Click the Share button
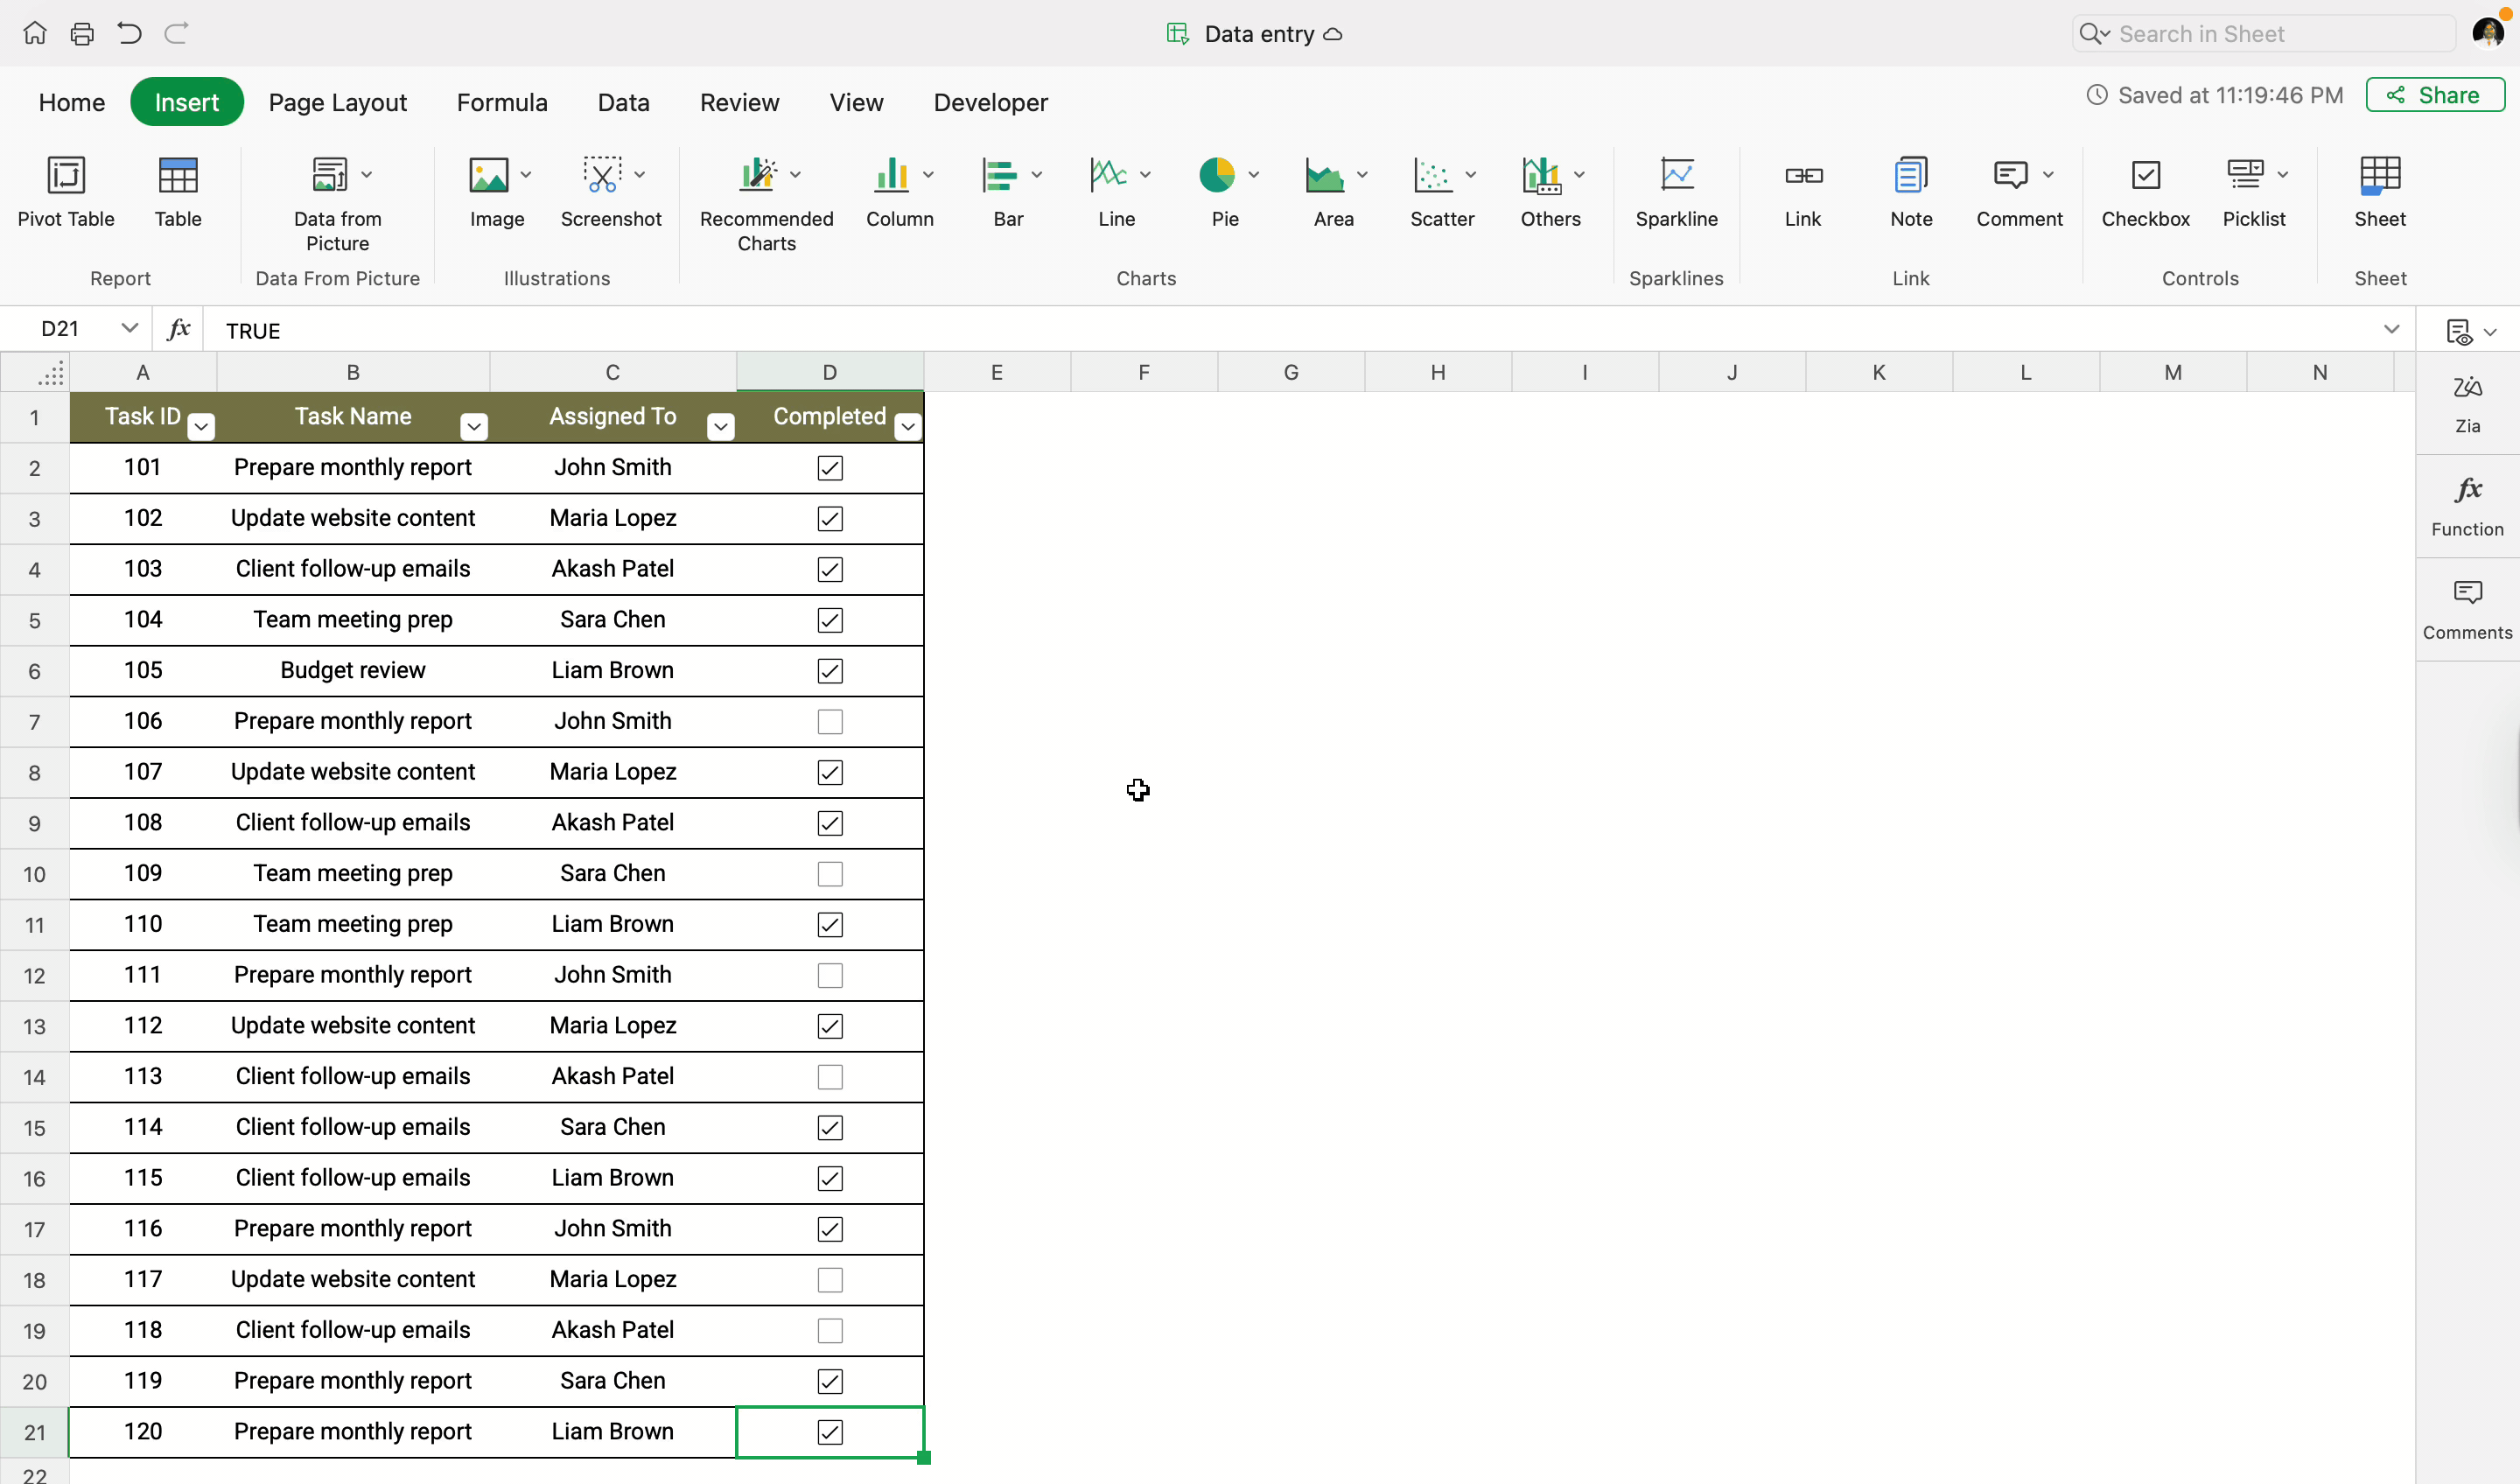This screenshot has height=1484, width=2520. coord(2434,95)
